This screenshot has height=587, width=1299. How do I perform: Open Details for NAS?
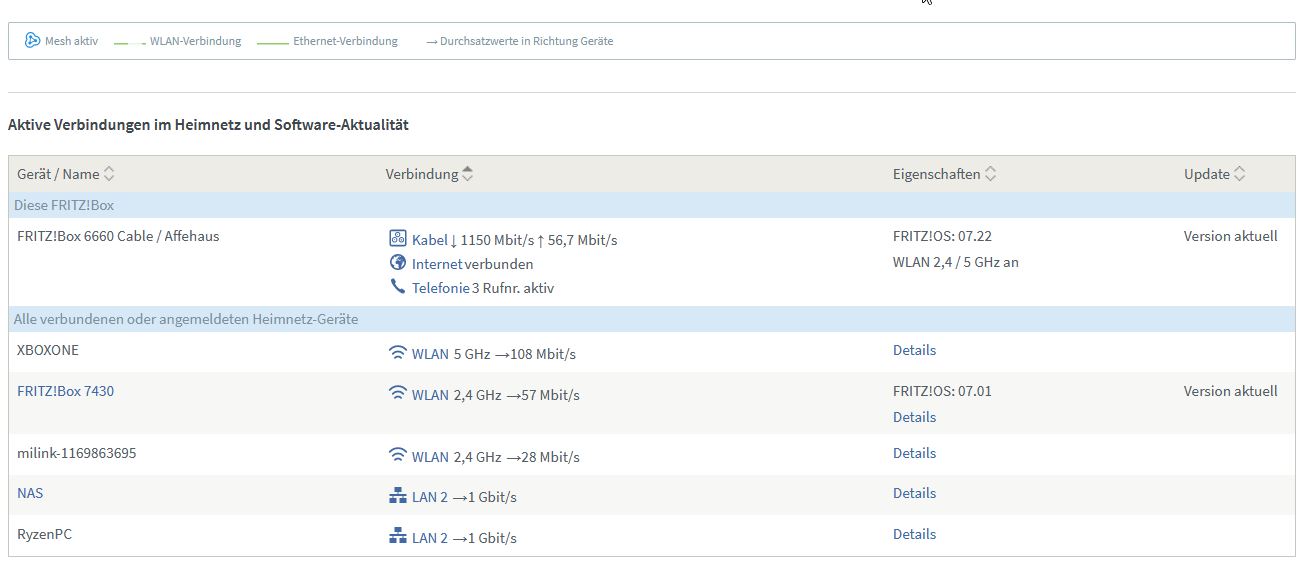914,493
